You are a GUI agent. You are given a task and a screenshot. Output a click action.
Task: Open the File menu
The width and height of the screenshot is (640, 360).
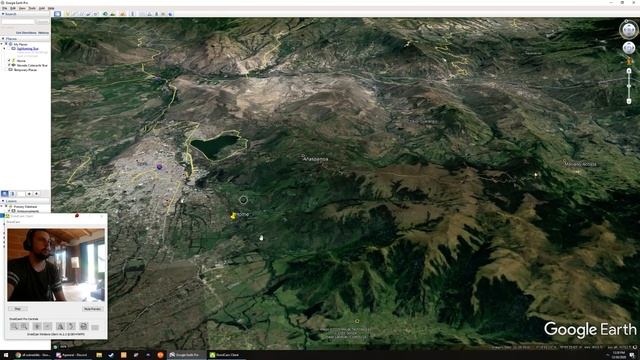tap(4, 8)
